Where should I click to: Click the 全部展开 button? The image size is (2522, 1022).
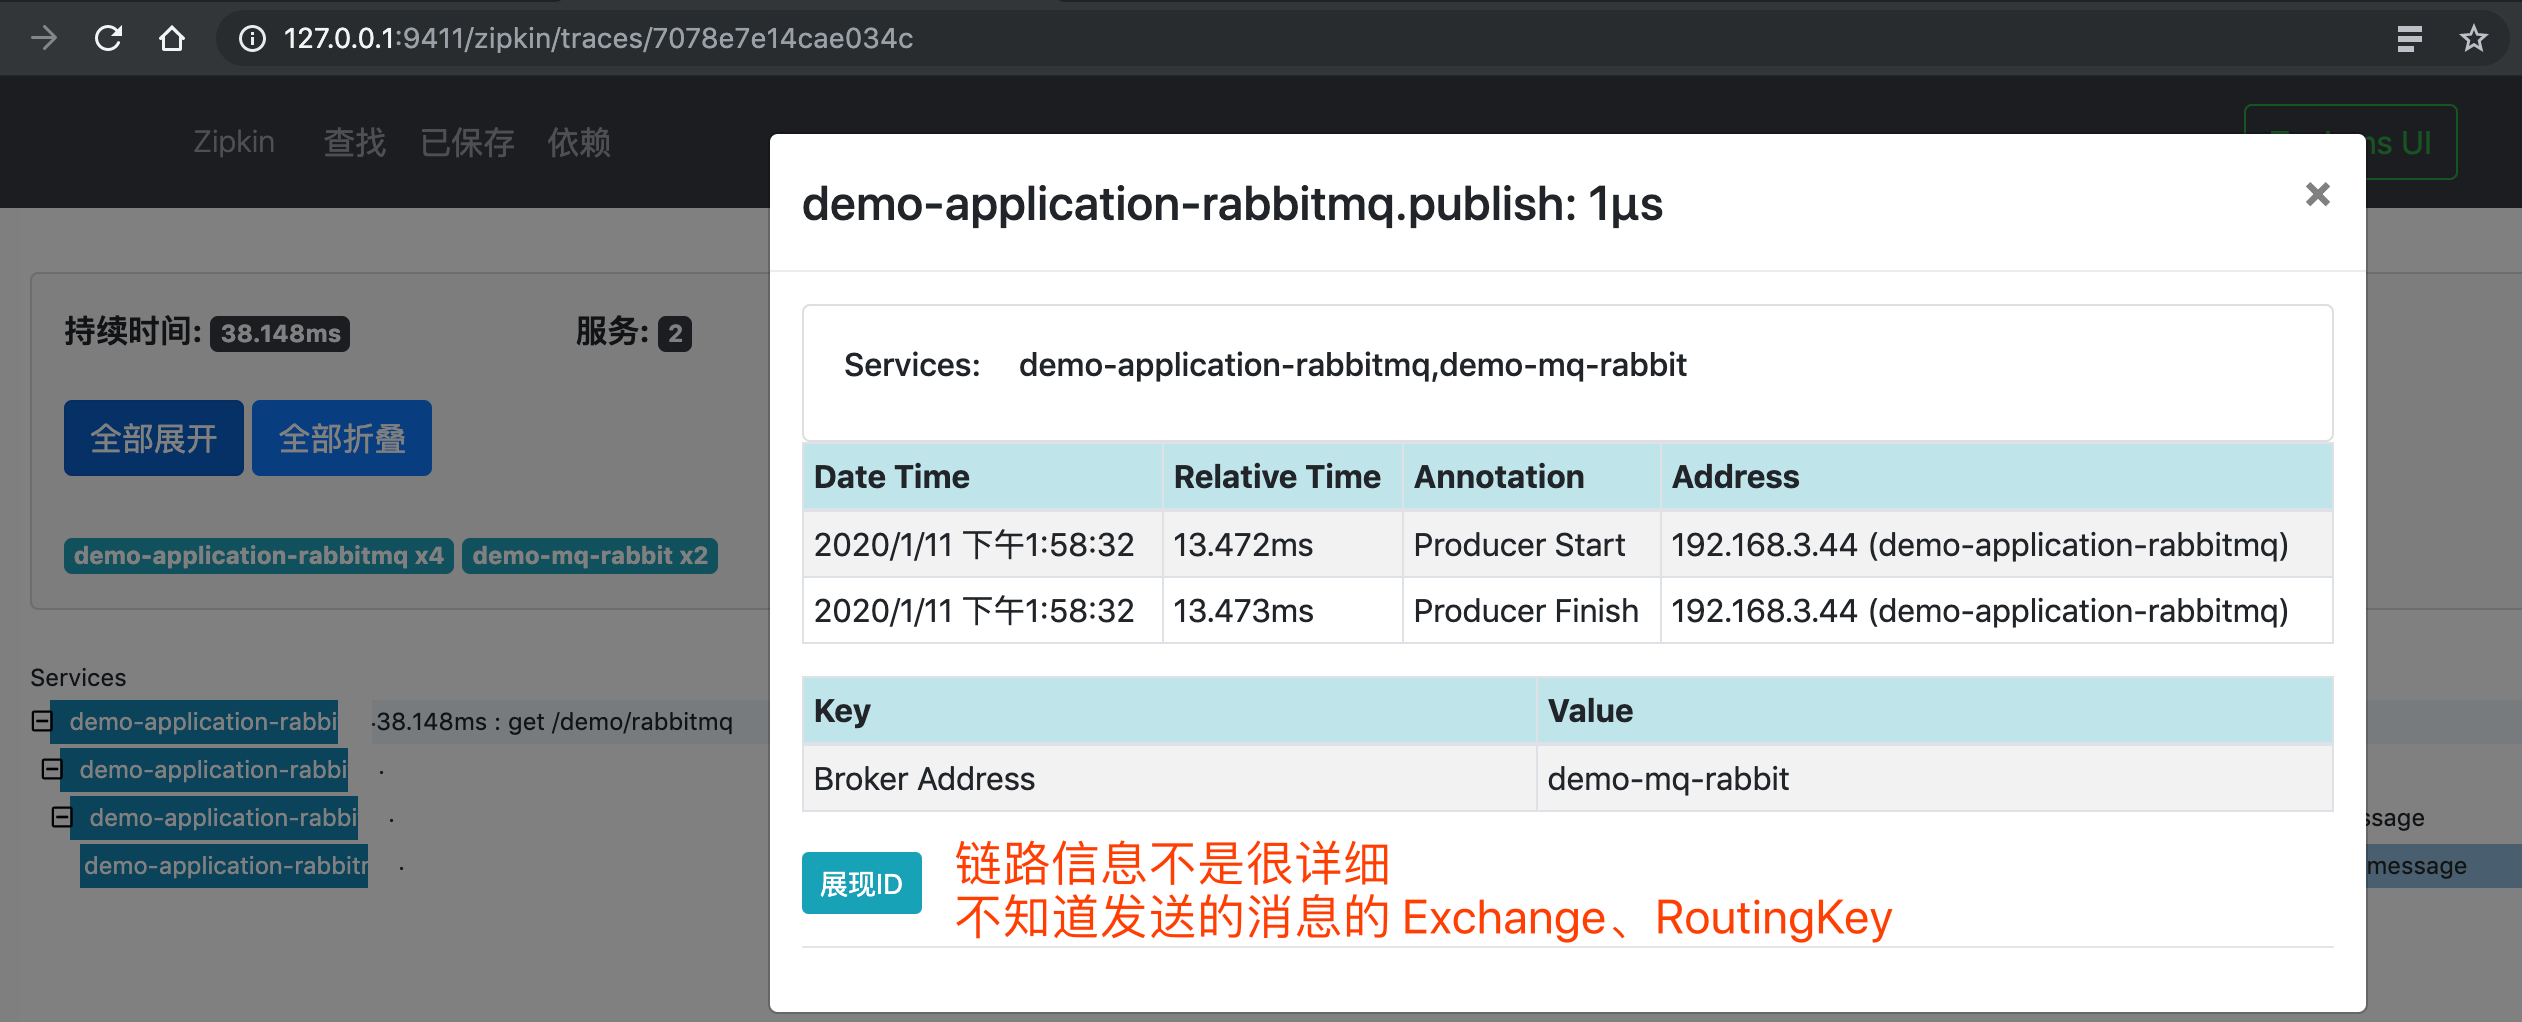[154, 438]
